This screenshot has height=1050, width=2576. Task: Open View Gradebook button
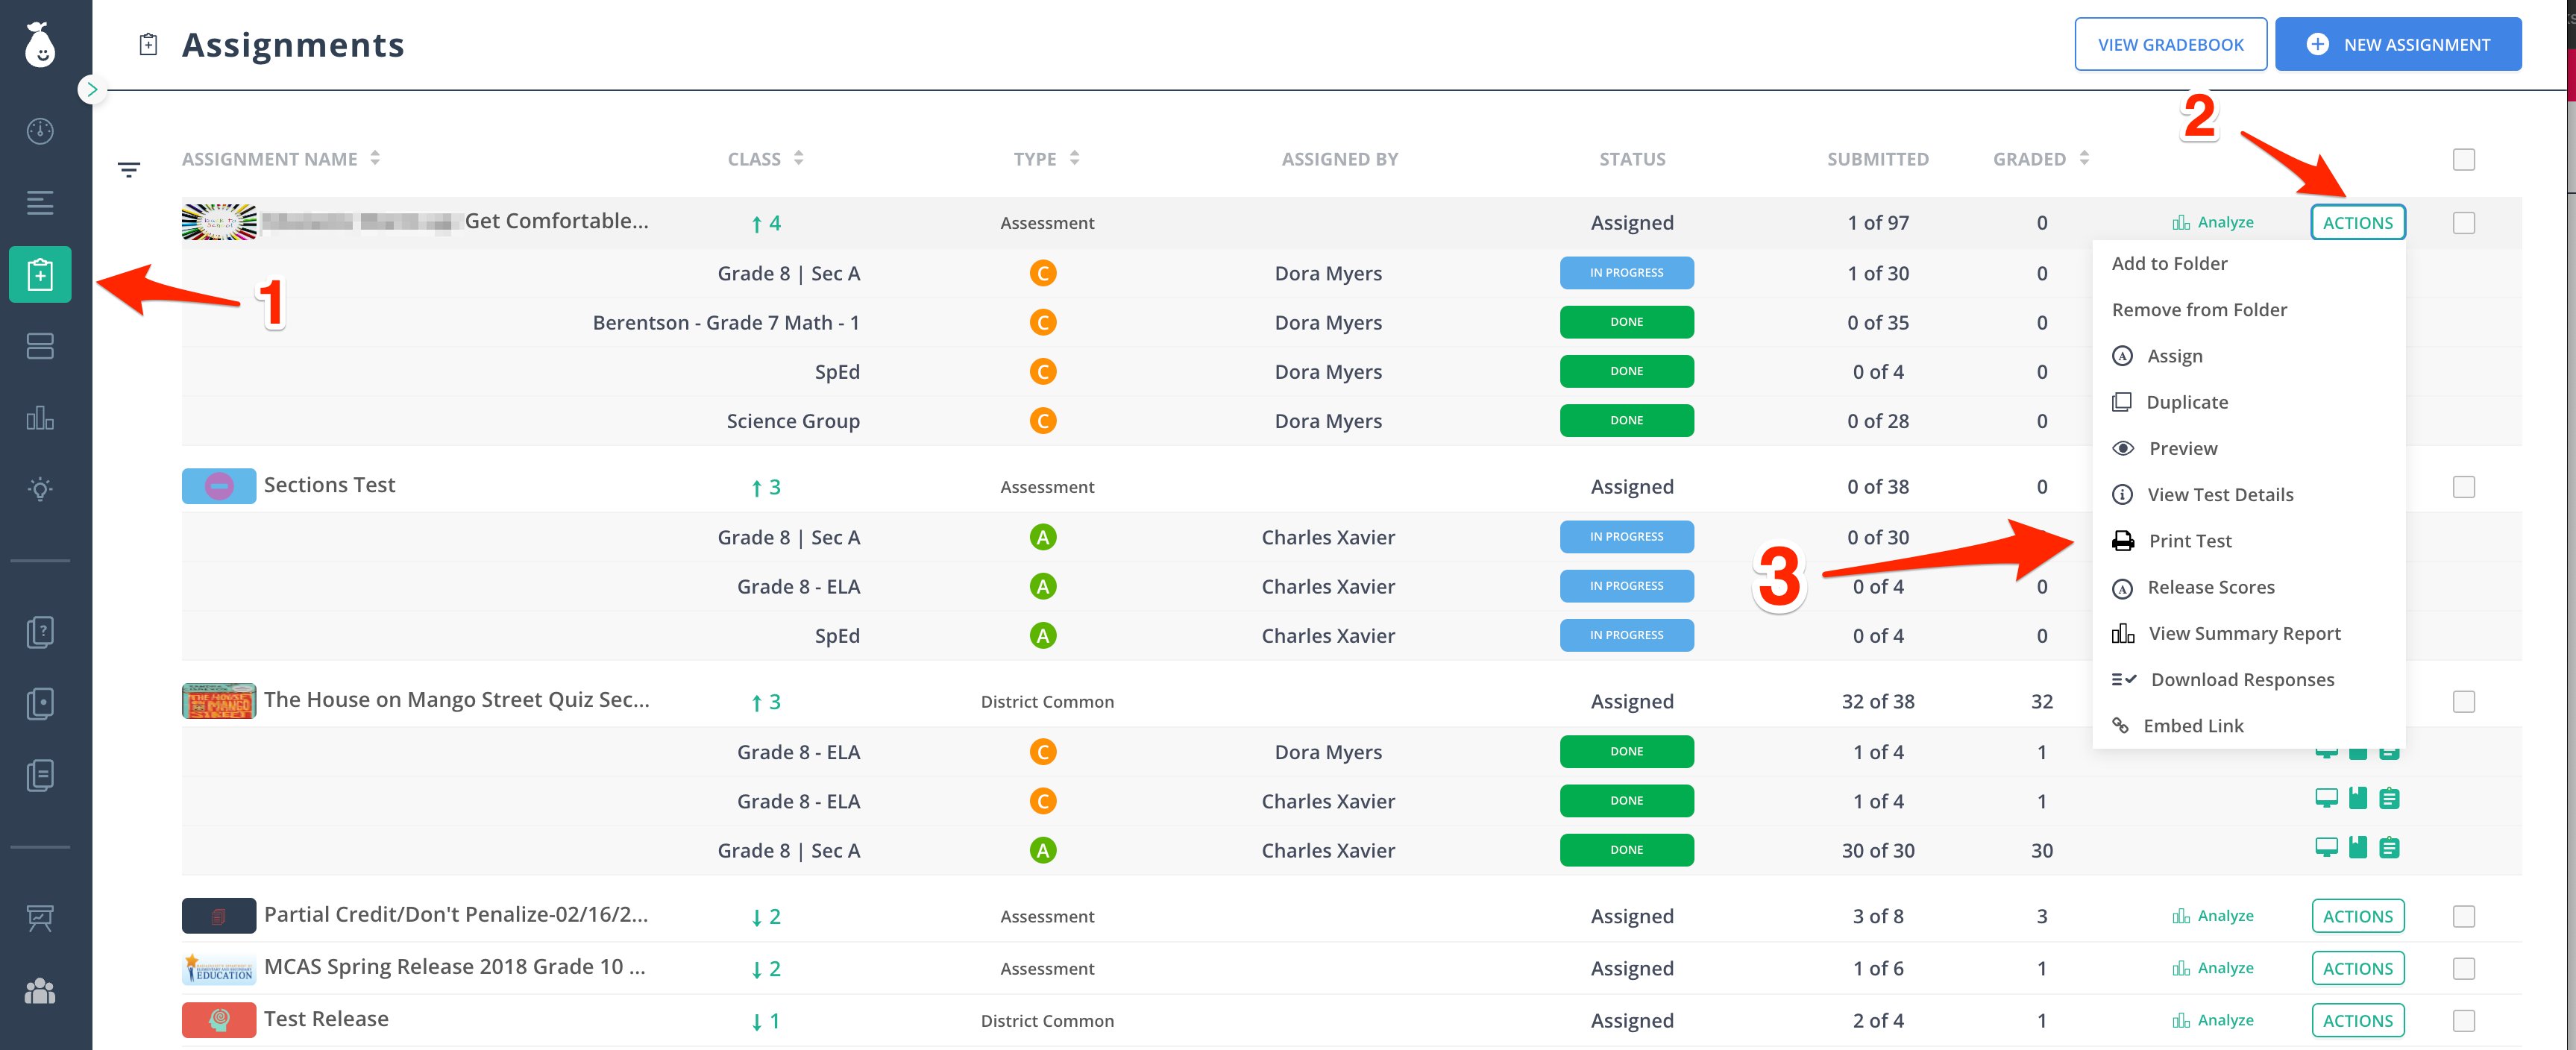click(x=2170, y=44)
